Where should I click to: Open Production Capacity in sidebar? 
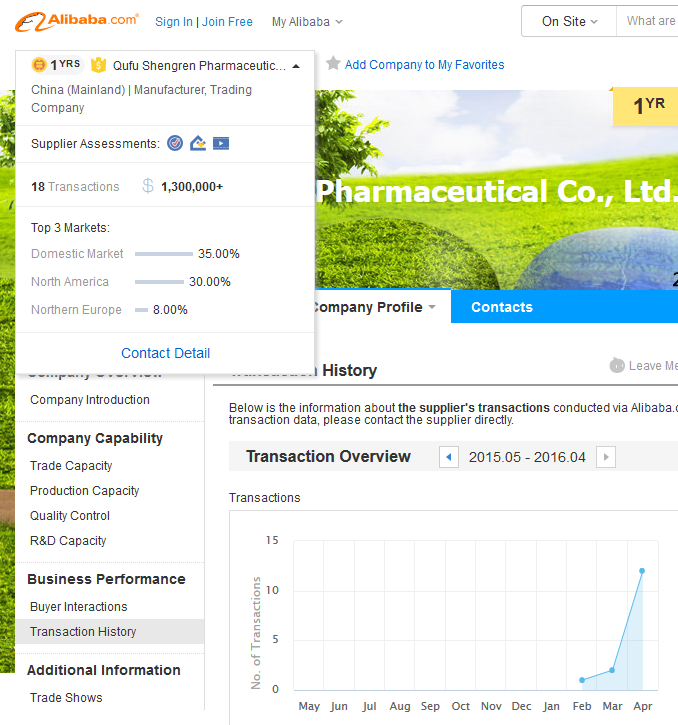point(85,491)
